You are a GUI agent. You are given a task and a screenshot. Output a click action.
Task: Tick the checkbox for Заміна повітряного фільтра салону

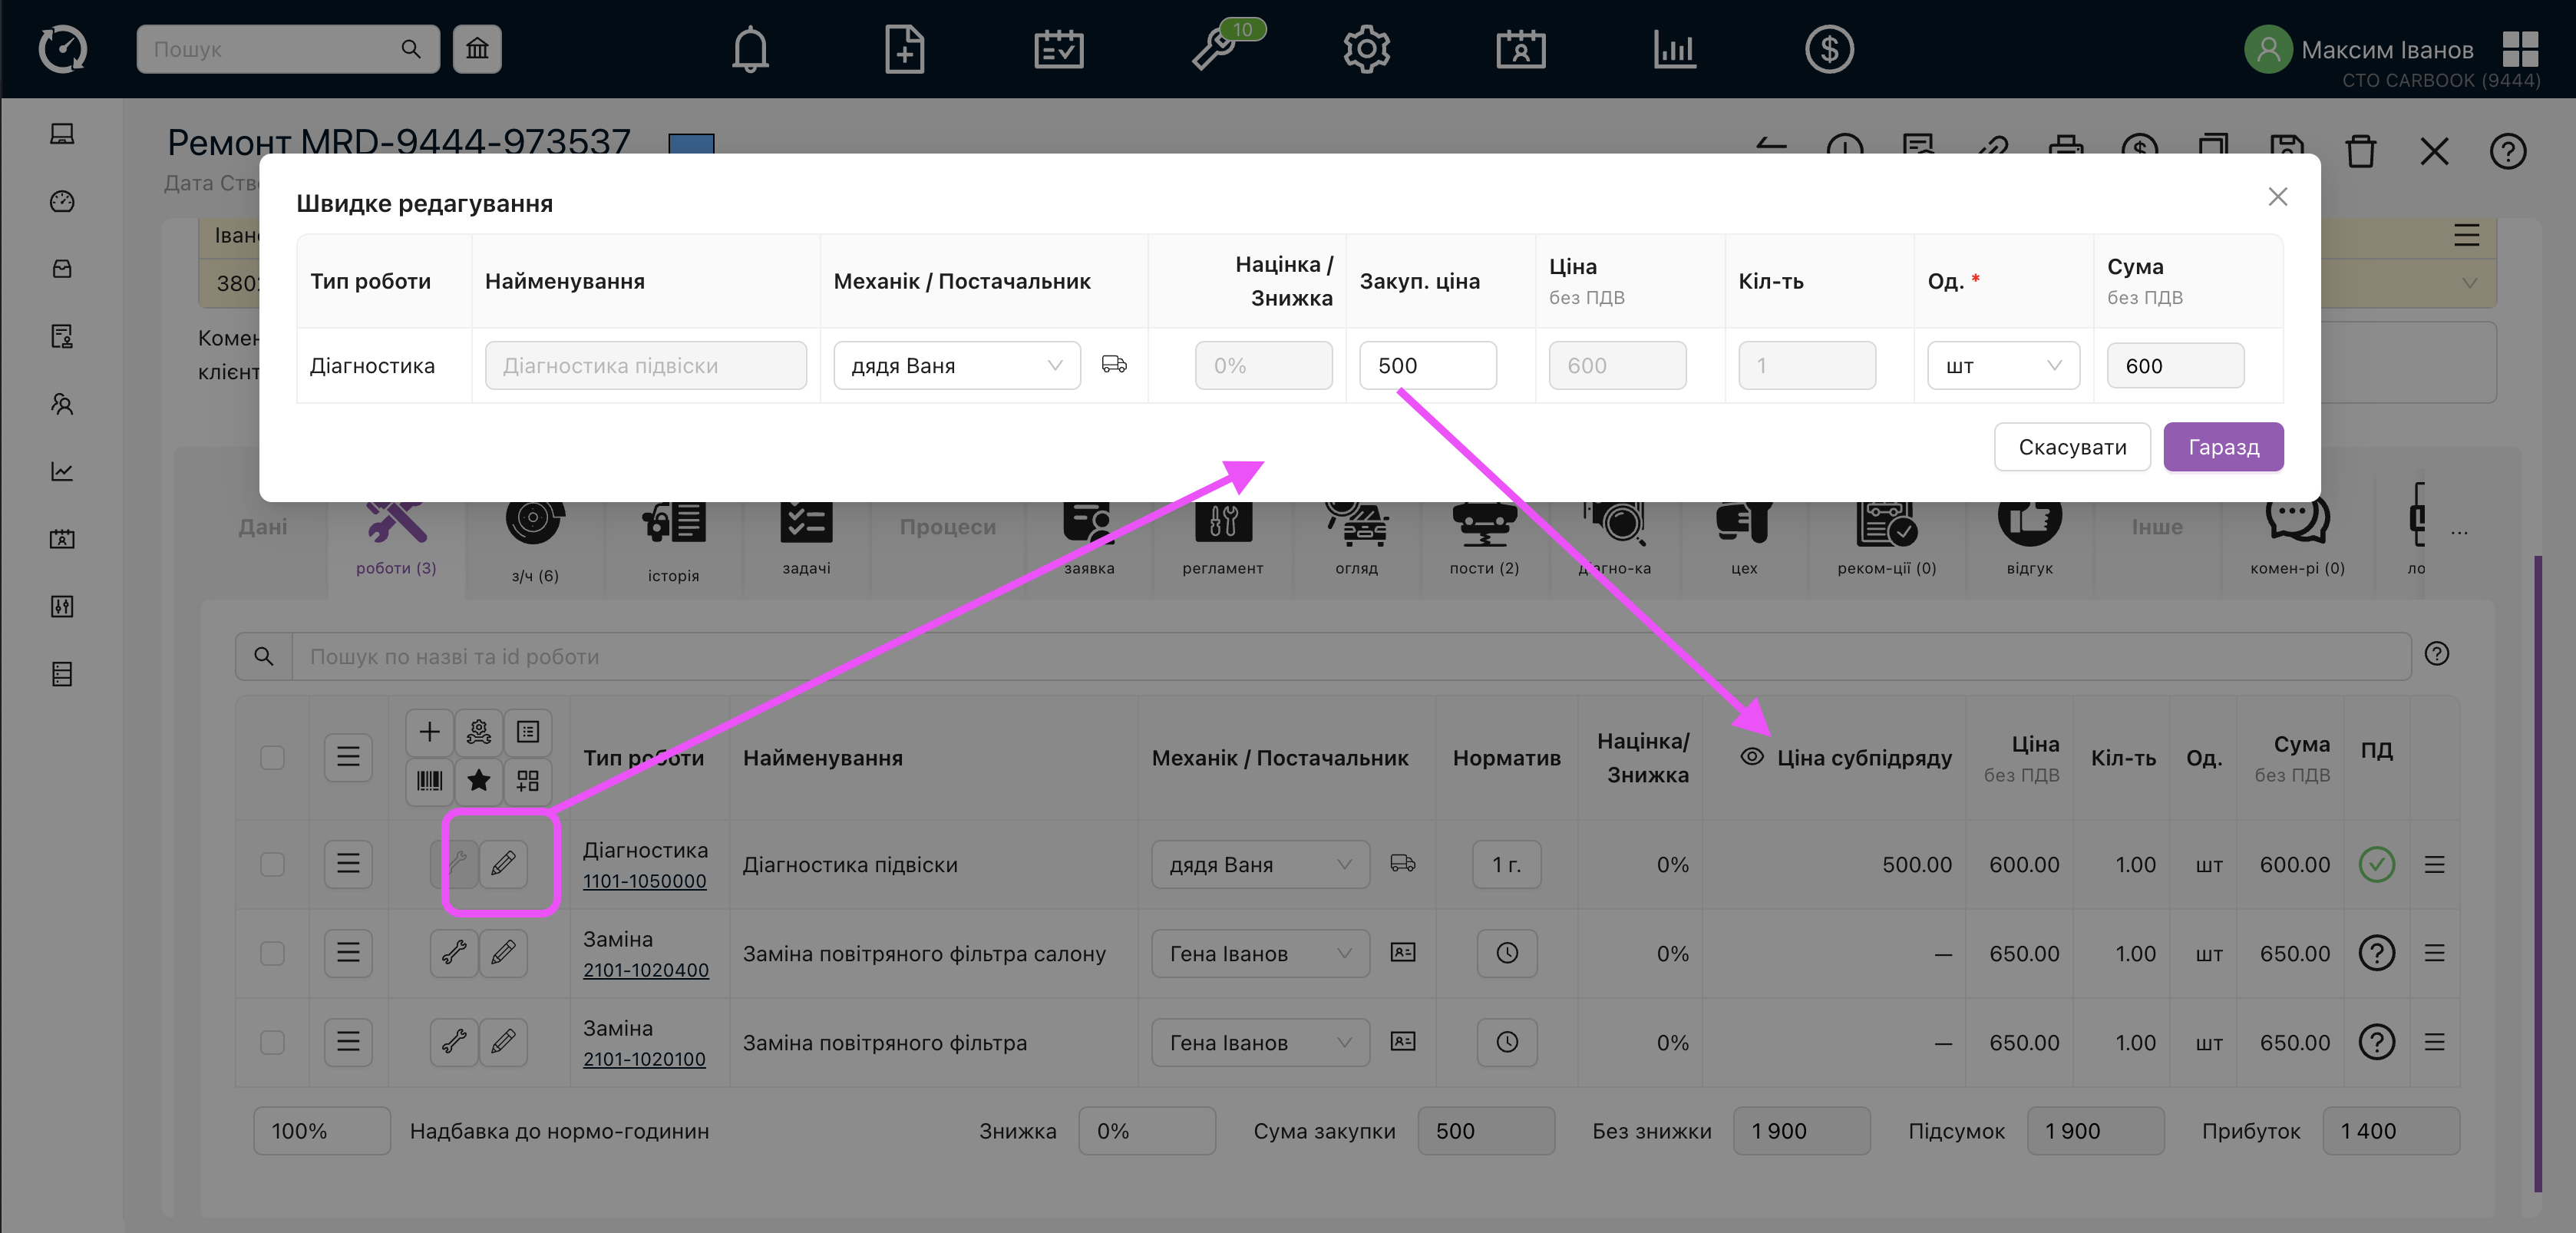tap(272, 953)
